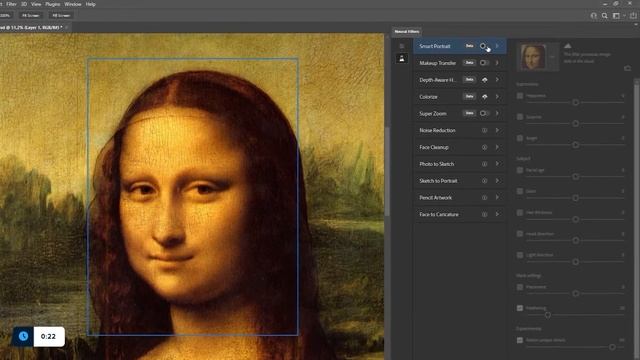Screen dimensions: 640x360
Task: Click the Beta badge beside Makeup Transfer
Action: click(x=469, y=63)
